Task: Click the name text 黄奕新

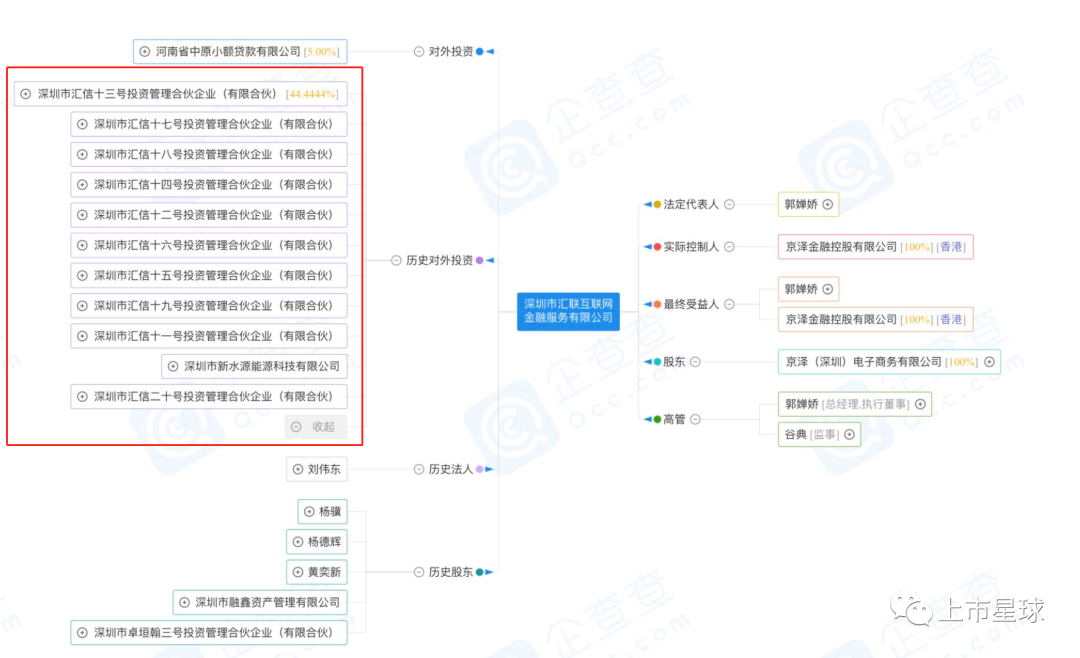Action: click(324, 572)
